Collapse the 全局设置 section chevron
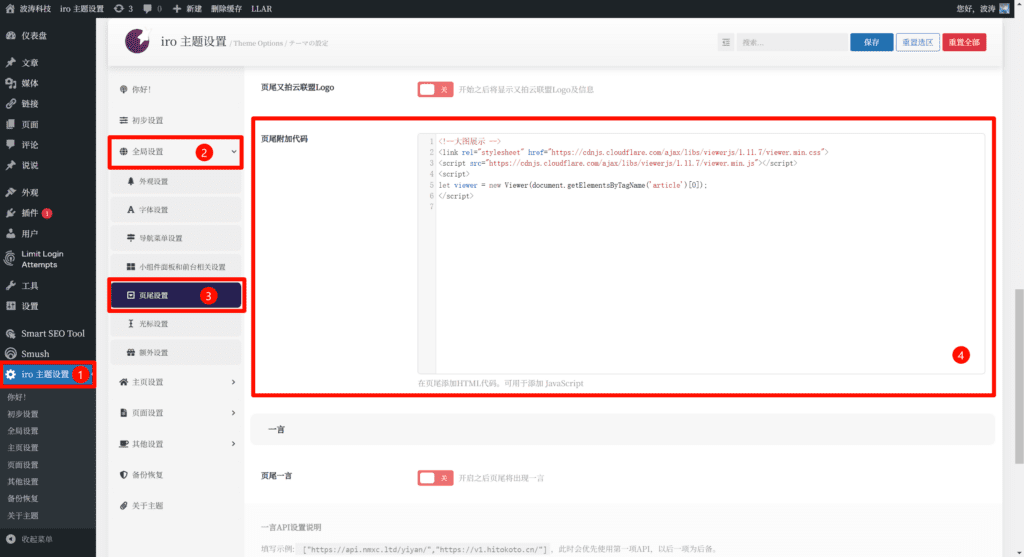The height and width of the screenshot is (557, 1024). 234,151
